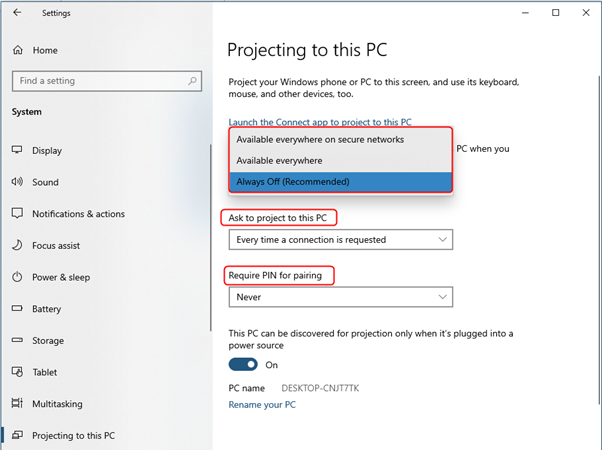Select the Notifications & actions icon
The image size is (602, 450).
(17, 214)
